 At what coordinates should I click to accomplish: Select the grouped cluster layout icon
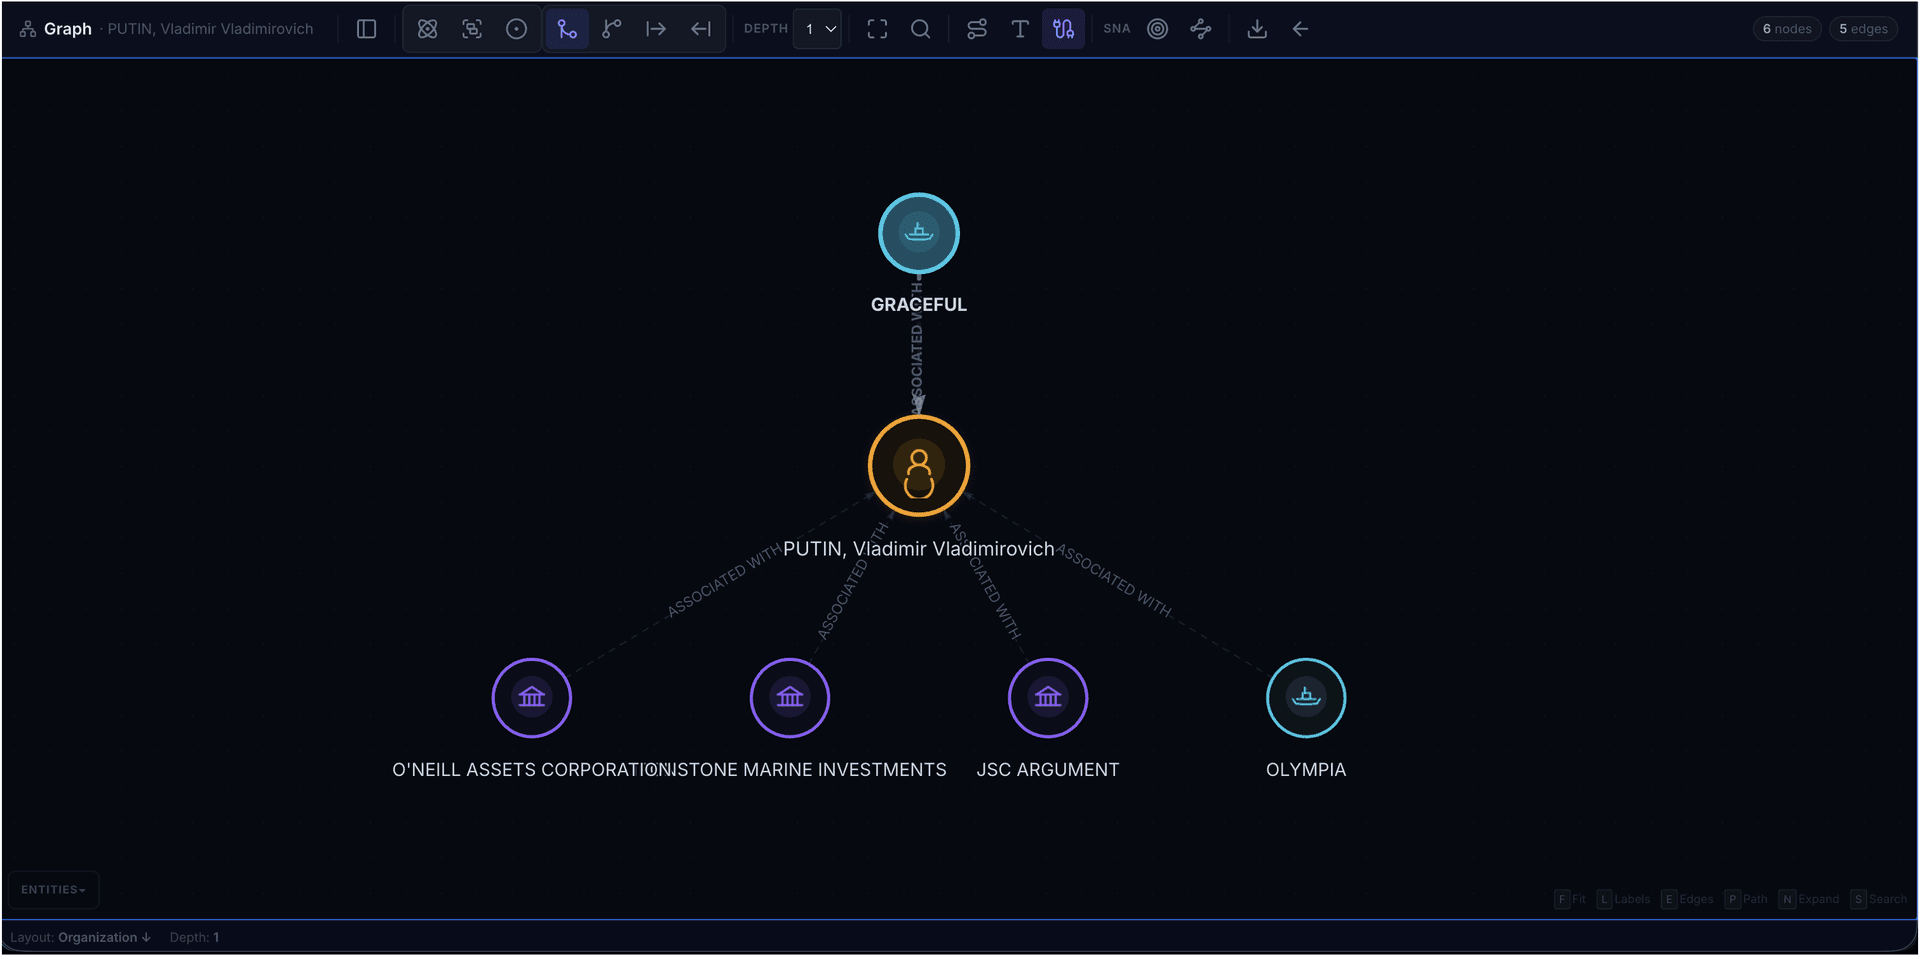[x=472, y=29]
